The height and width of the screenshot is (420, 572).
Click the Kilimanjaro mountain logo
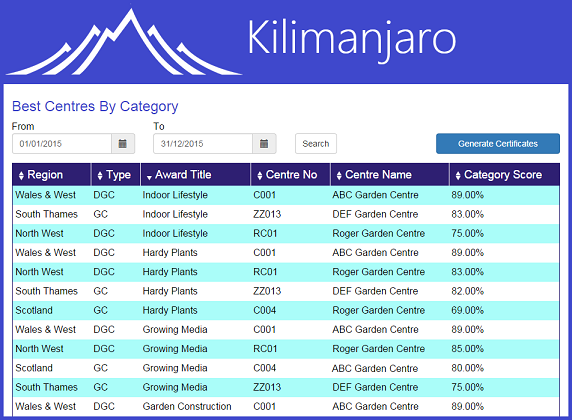tap(124, 42)
